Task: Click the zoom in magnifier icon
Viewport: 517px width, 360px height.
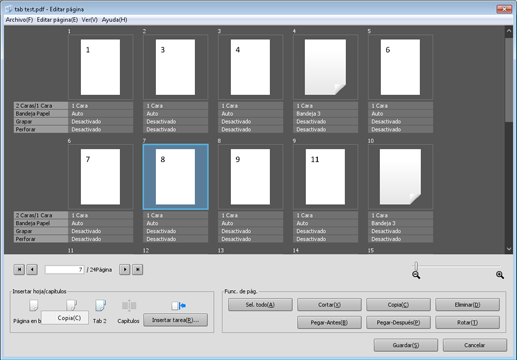Action: point(500,275)
